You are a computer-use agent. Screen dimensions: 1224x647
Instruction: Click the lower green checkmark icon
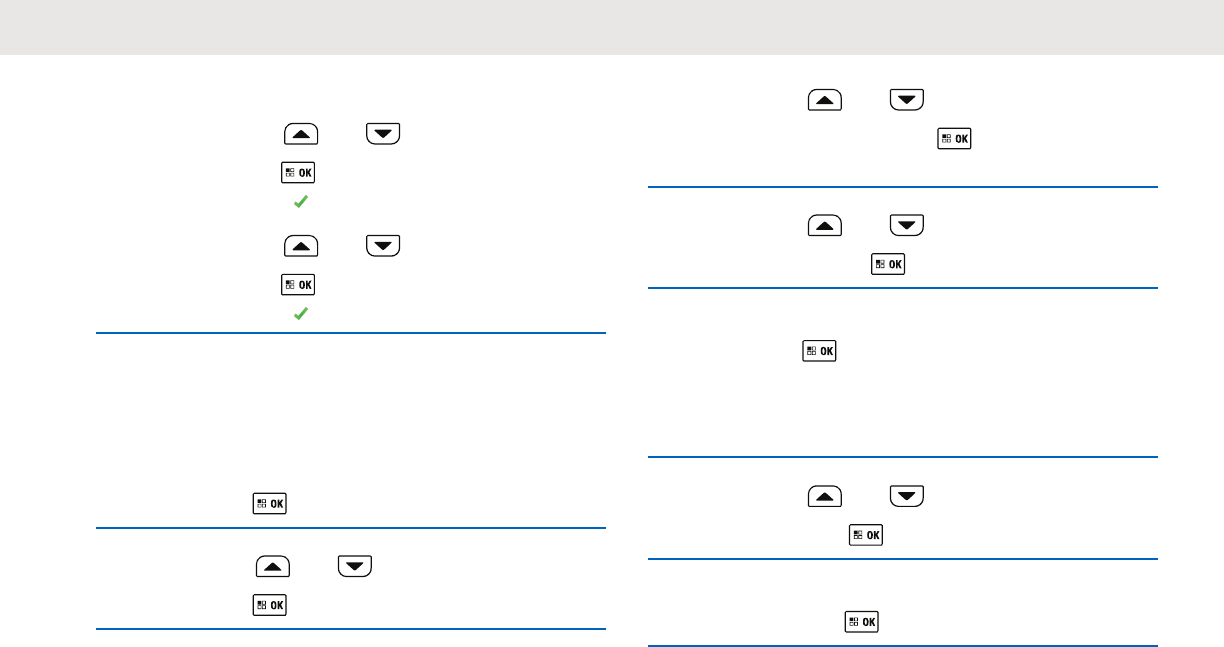point(299,314)
